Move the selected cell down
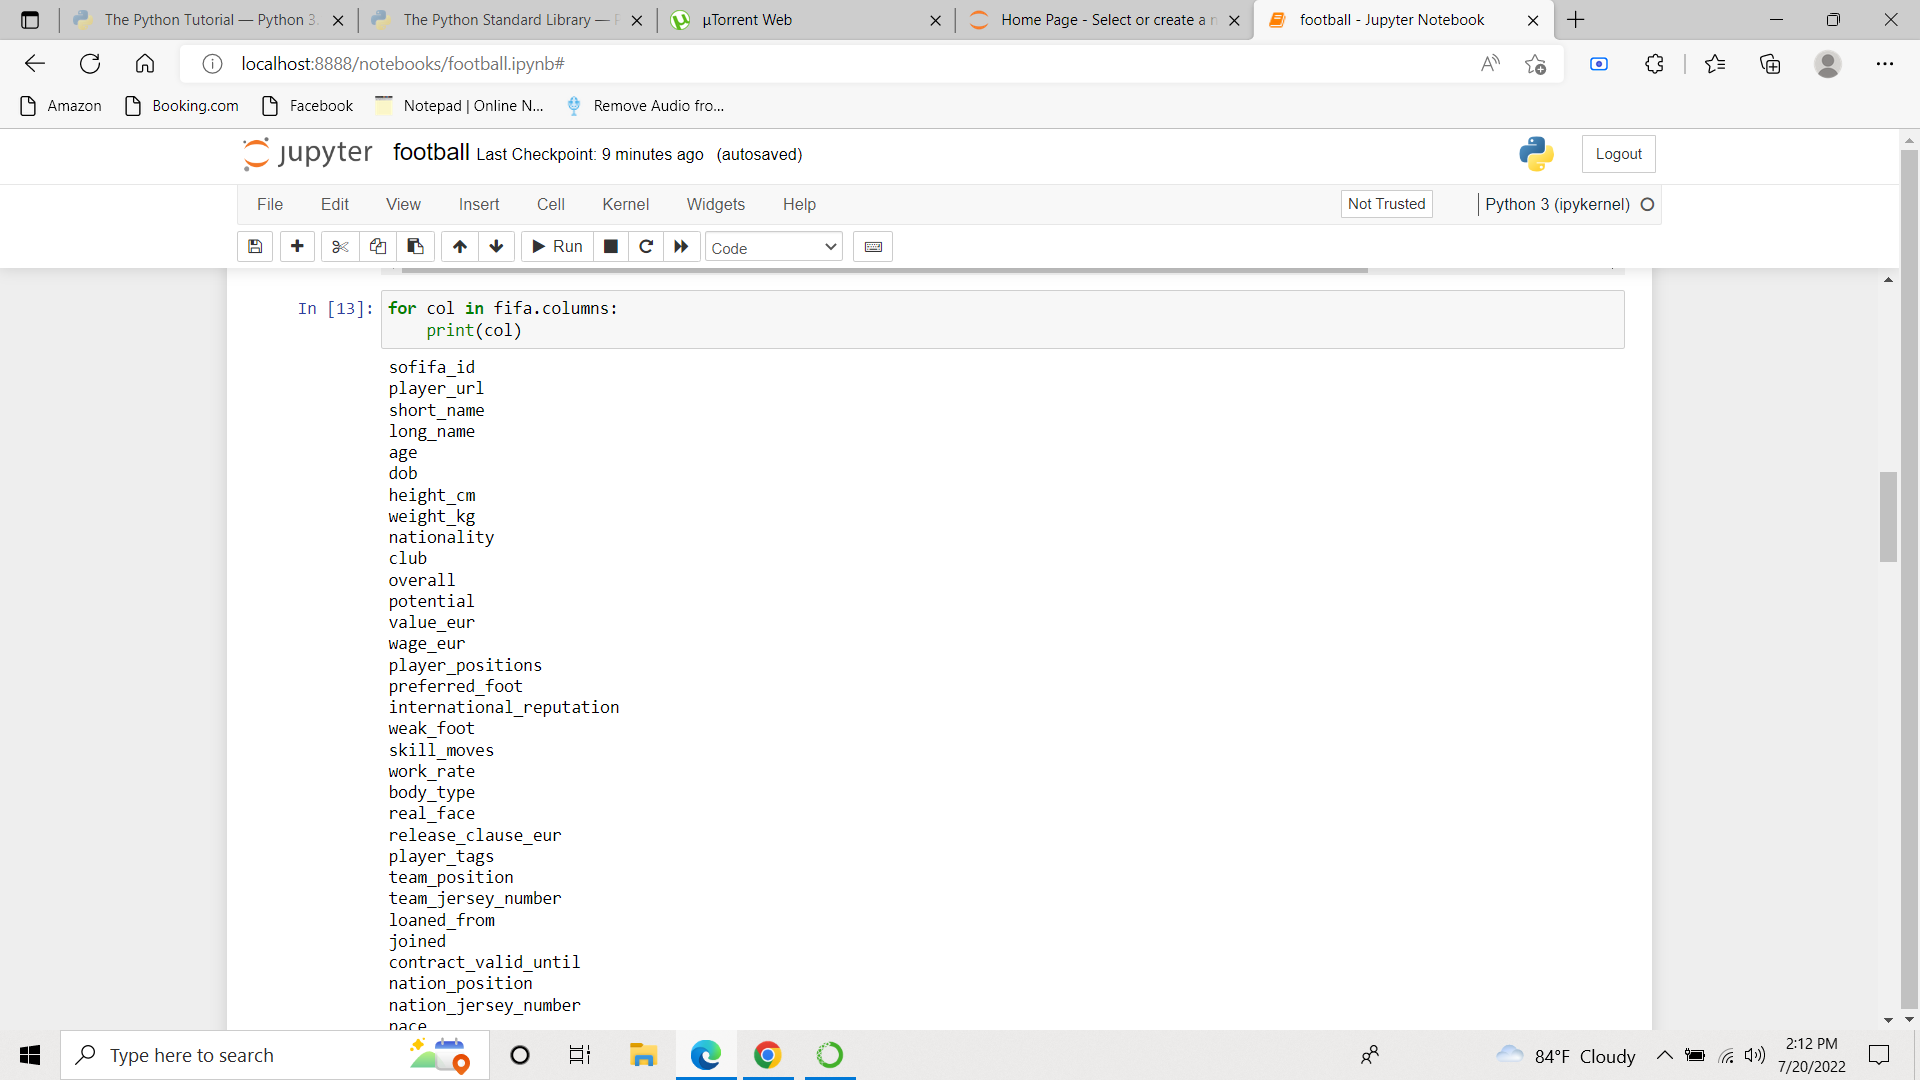Viewport: 1920px width, 1080px height. pos(496,247)
